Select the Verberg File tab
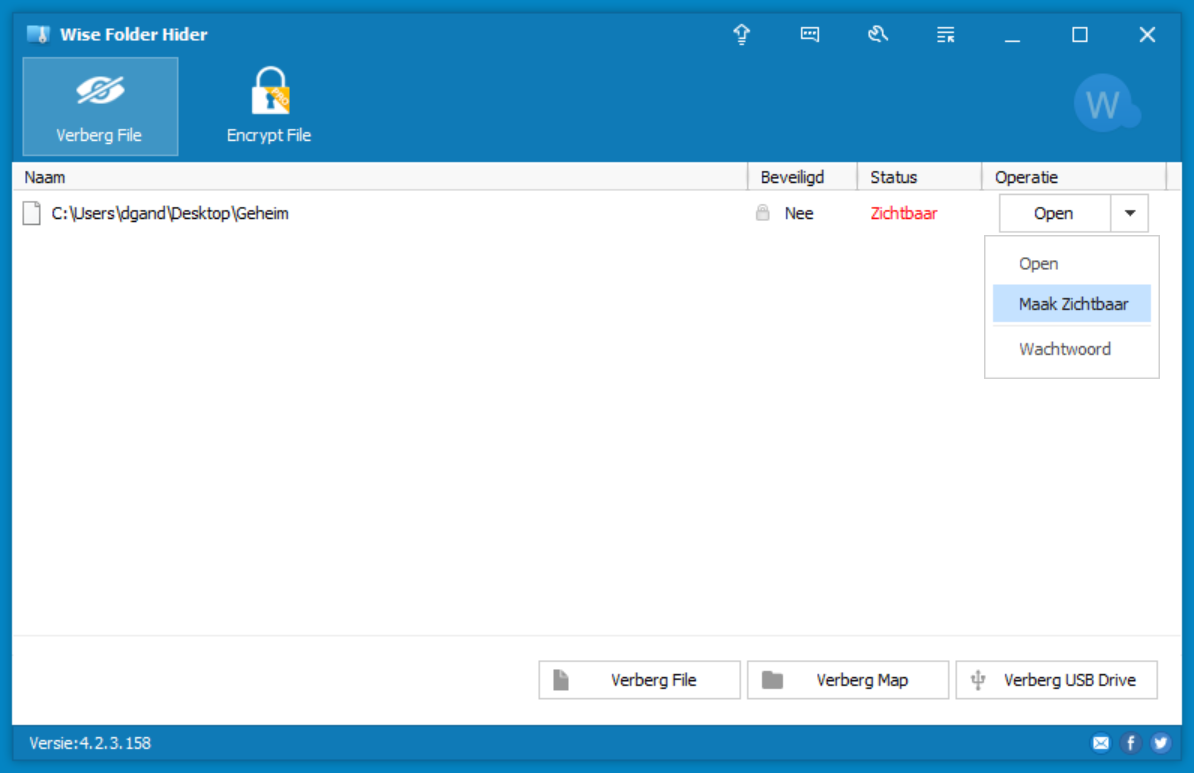Screen dimensions: 1194x773 click(101, 107)
